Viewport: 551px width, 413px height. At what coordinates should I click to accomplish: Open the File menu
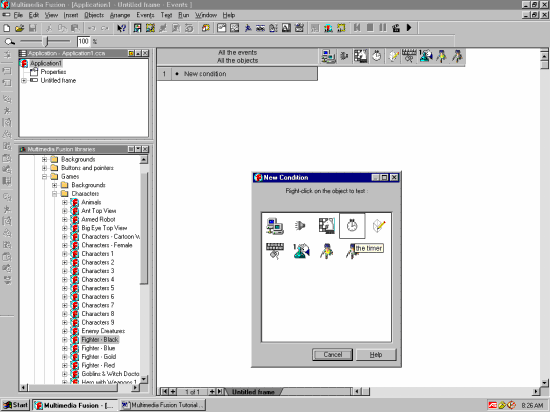coord(18,15)
